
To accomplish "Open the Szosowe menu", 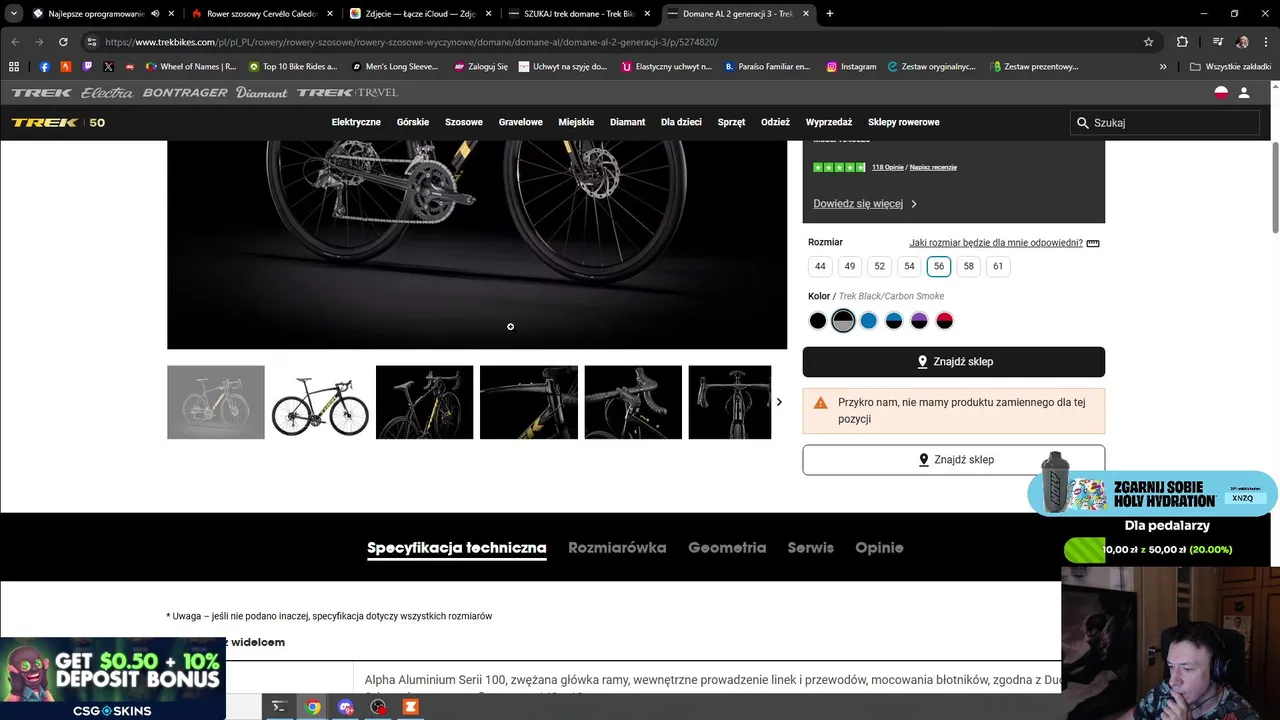I will 464,122.
